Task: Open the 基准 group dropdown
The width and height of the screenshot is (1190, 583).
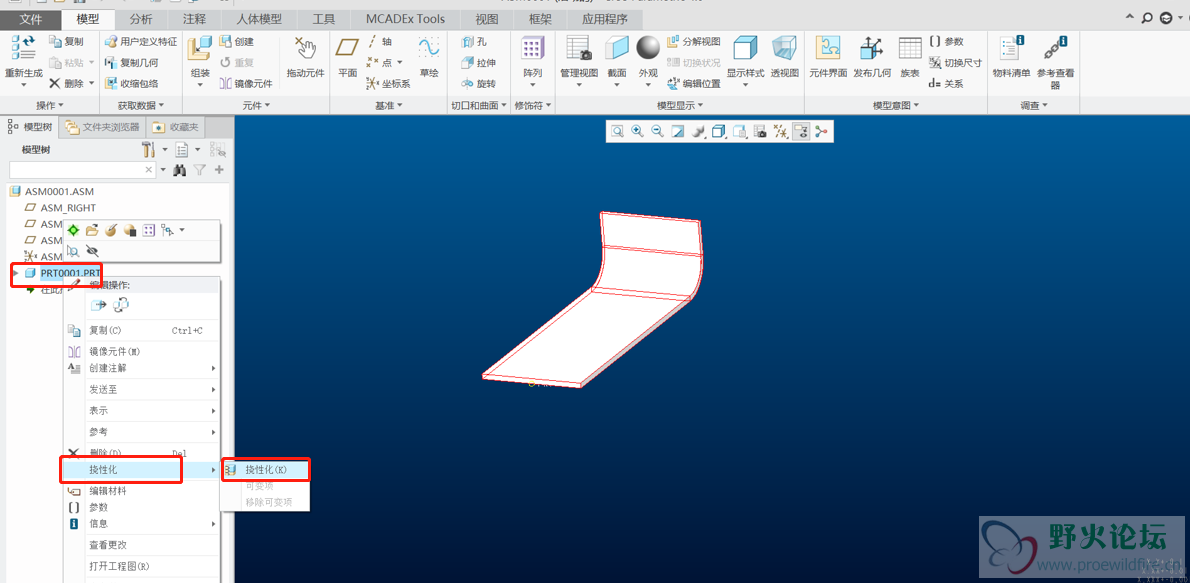Action: (x=389, y=105)
